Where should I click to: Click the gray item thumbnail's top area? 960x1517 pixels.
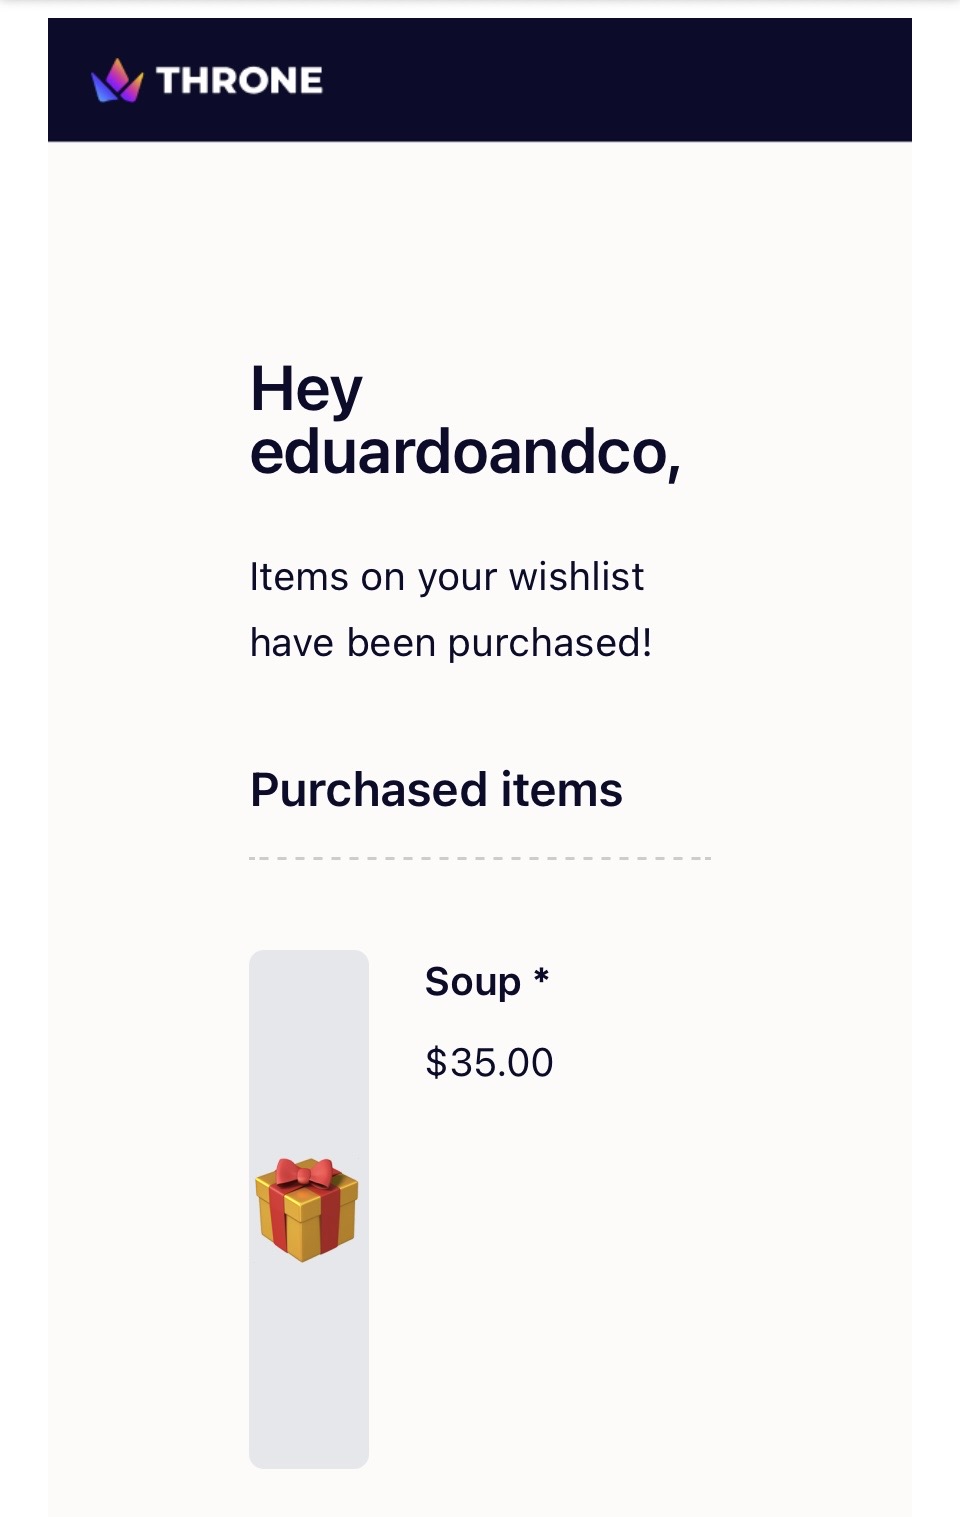(x=309, y=1010)
